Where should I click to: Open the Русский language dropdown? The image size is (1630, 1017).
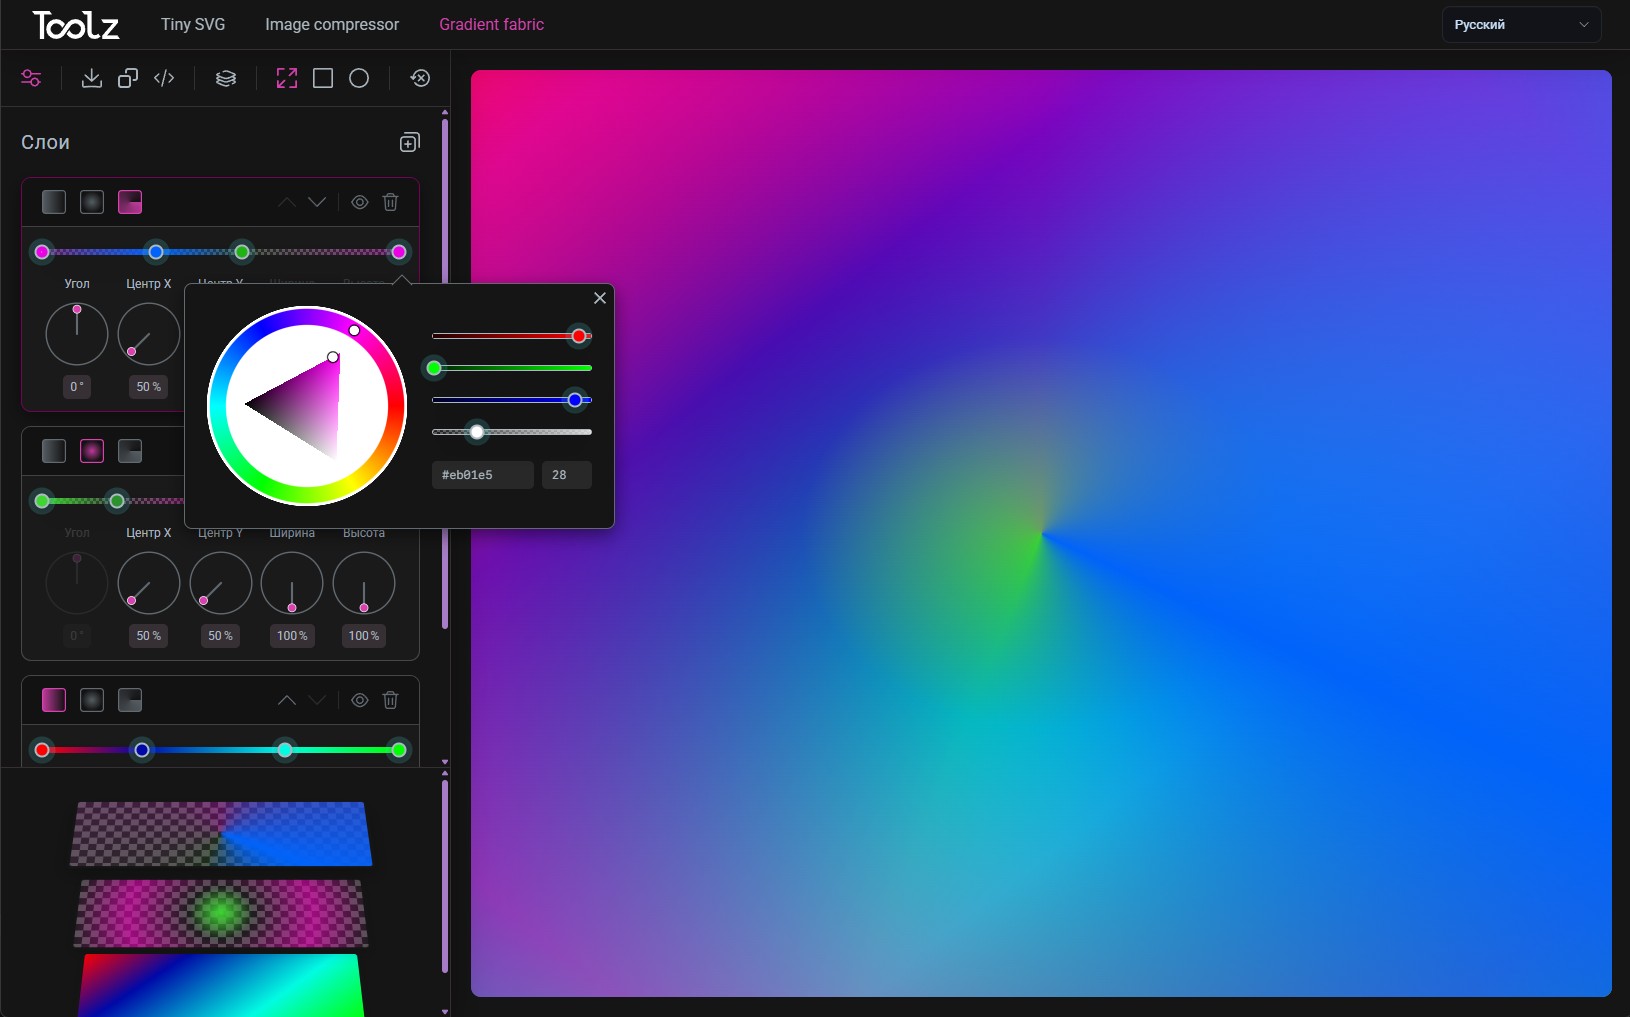(x=1520, y=25)
